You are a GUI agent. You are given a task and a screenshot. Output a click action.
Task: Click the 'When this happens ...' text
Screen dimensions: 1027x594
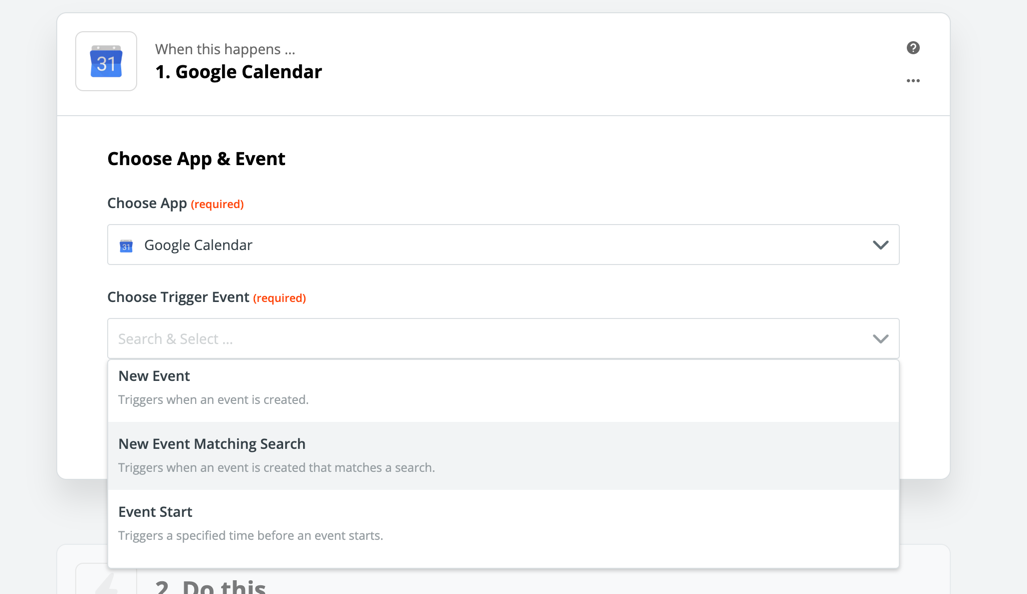tap(225, 49)
